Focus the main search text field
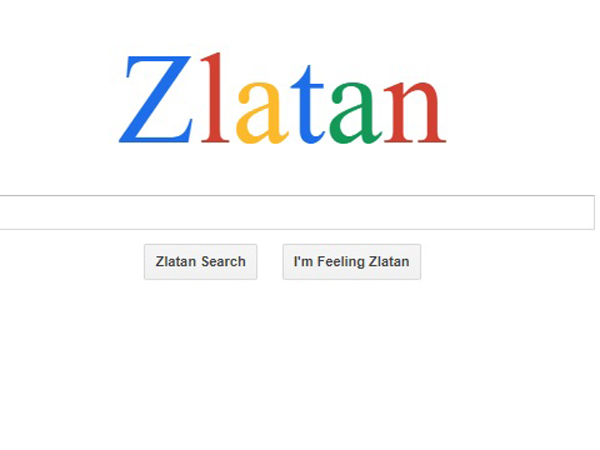Screen dimensions: 600x450 tap(297, 212)
